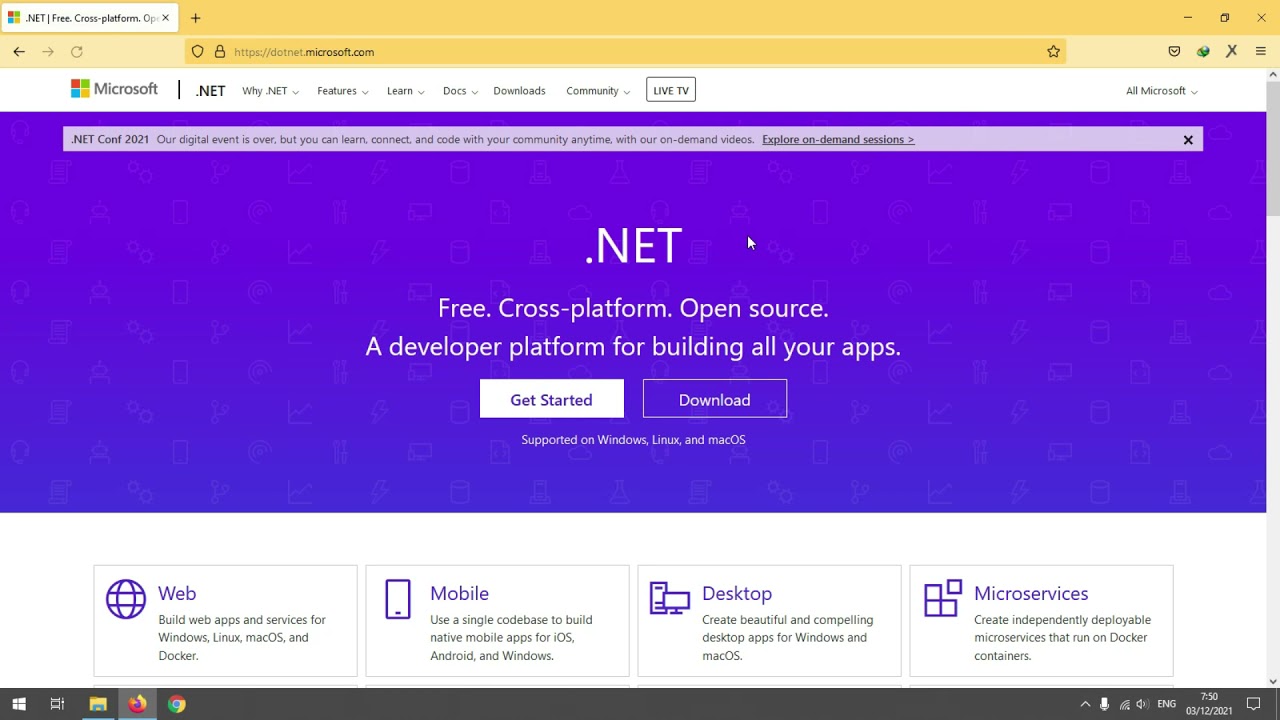Open the Pocket save icon in toolbar
Image resolution: width=1280 pixels, height=720 pixels.
click(x=1175, y=51)
